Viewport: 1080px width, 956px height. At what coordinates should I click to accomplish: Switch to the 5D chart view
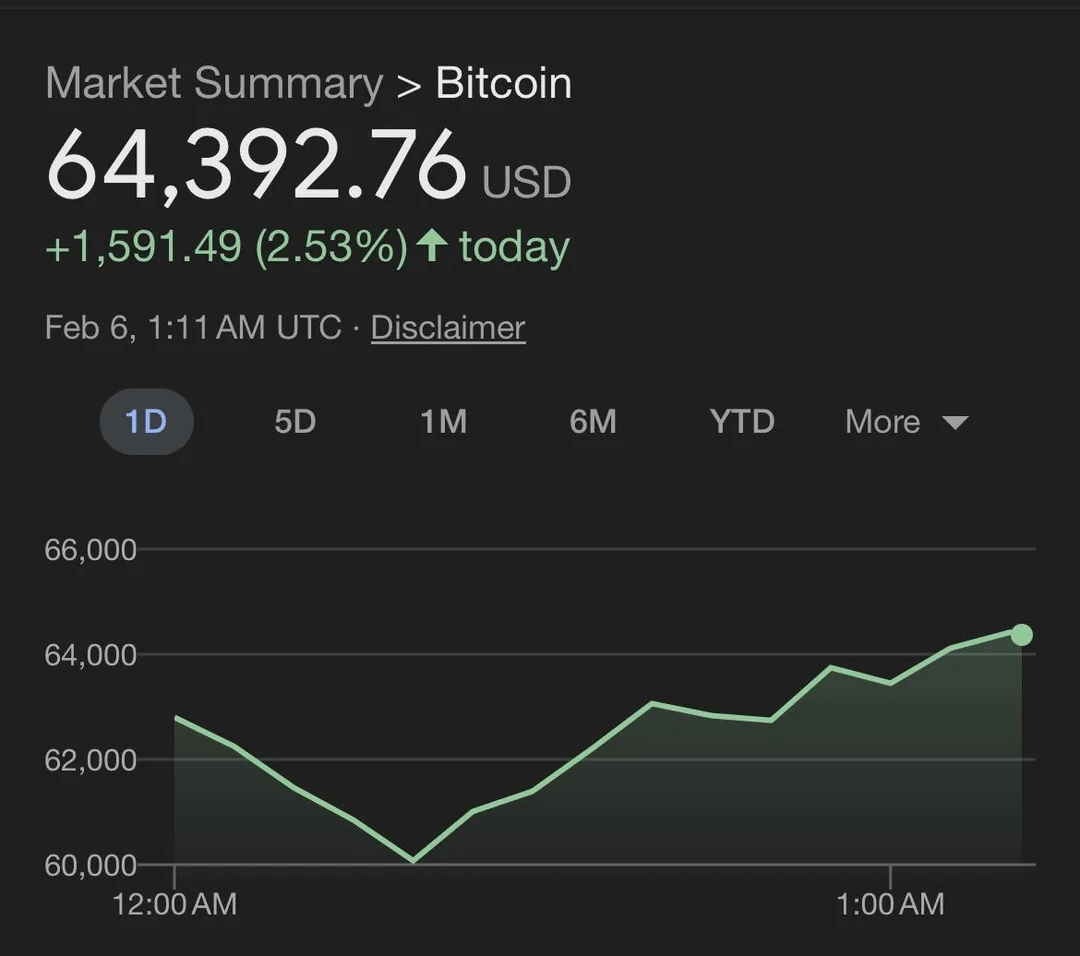point(295,422)
